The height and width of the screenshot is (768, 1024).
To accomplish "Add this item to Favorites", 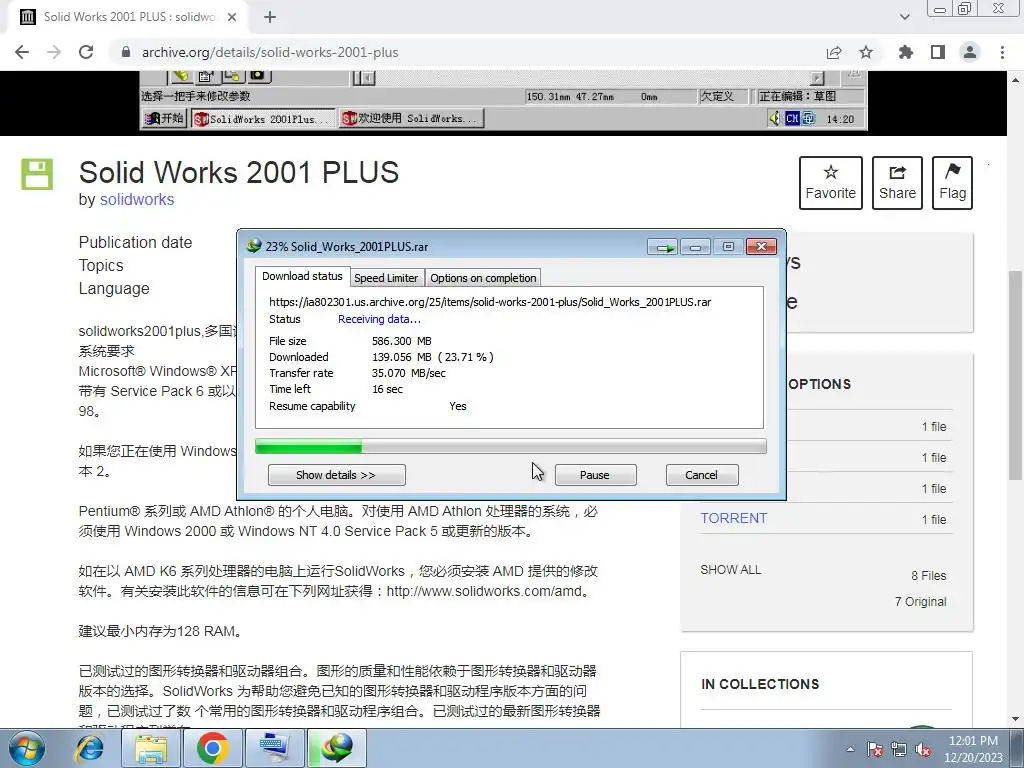I will point(831,183).
